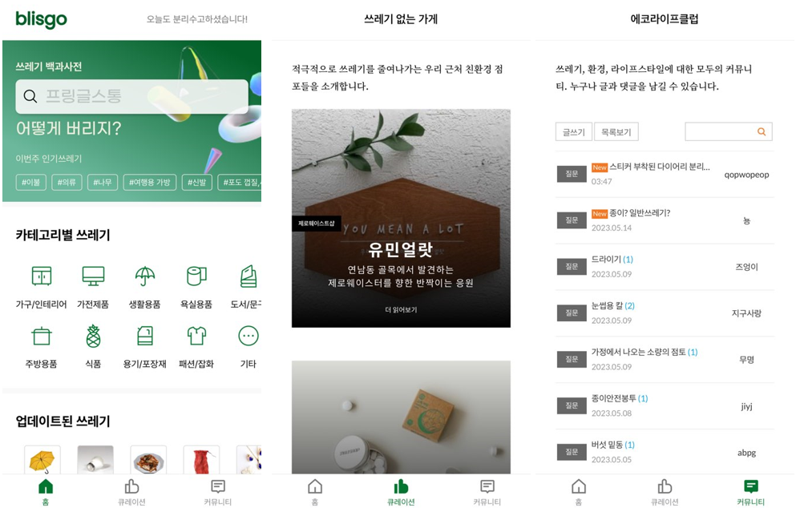Image resolution: width=800 pixels, height=516 pixels.
Task: Click the 주방용품 pot icon
Action: [x=41, y=336]
